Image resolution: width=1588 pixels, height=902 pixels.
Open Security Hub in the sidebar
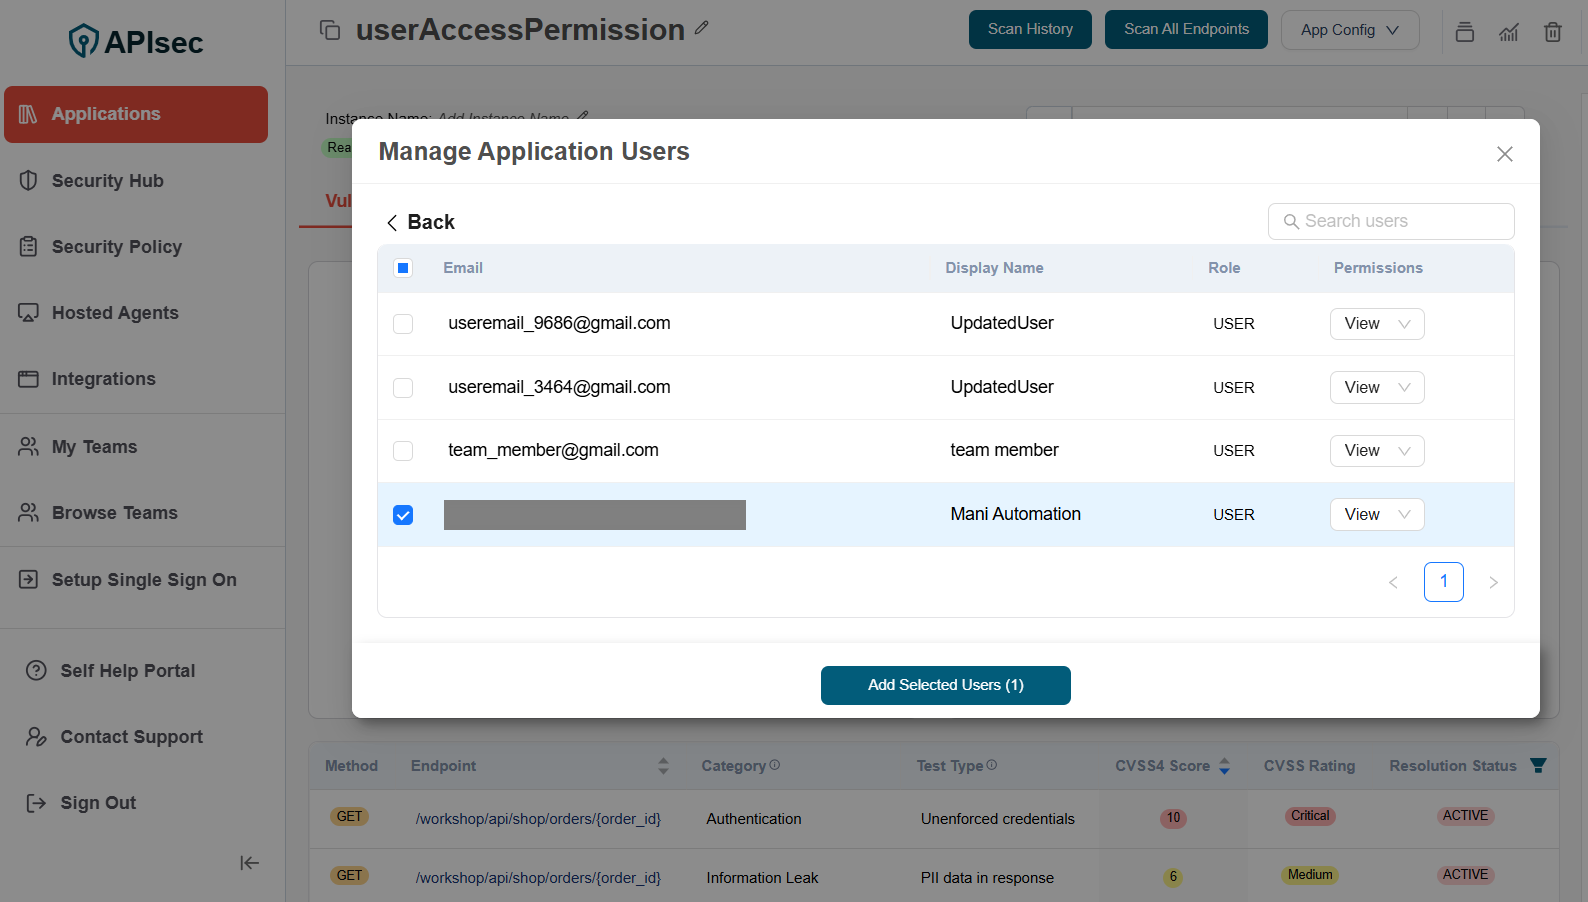[107, 181]
